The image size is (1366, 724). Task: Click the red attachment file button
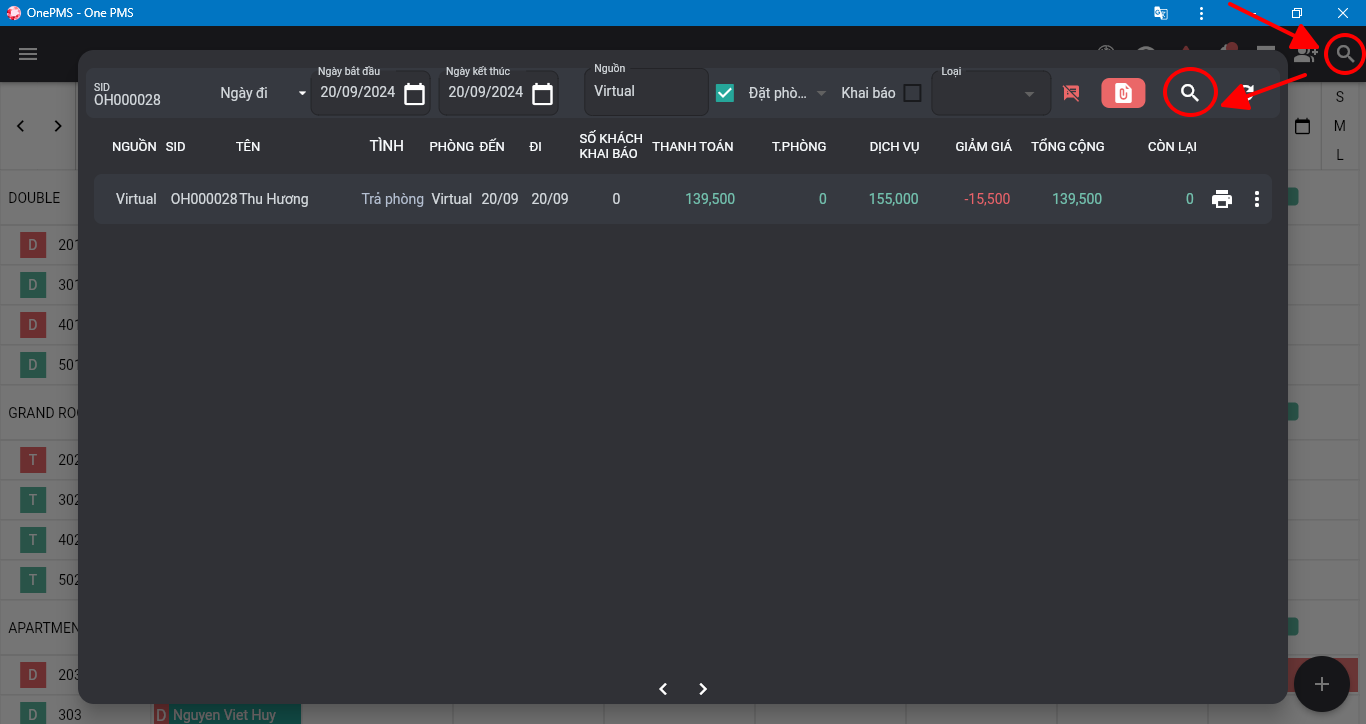pyautogui.click(x=1123, y=93)
